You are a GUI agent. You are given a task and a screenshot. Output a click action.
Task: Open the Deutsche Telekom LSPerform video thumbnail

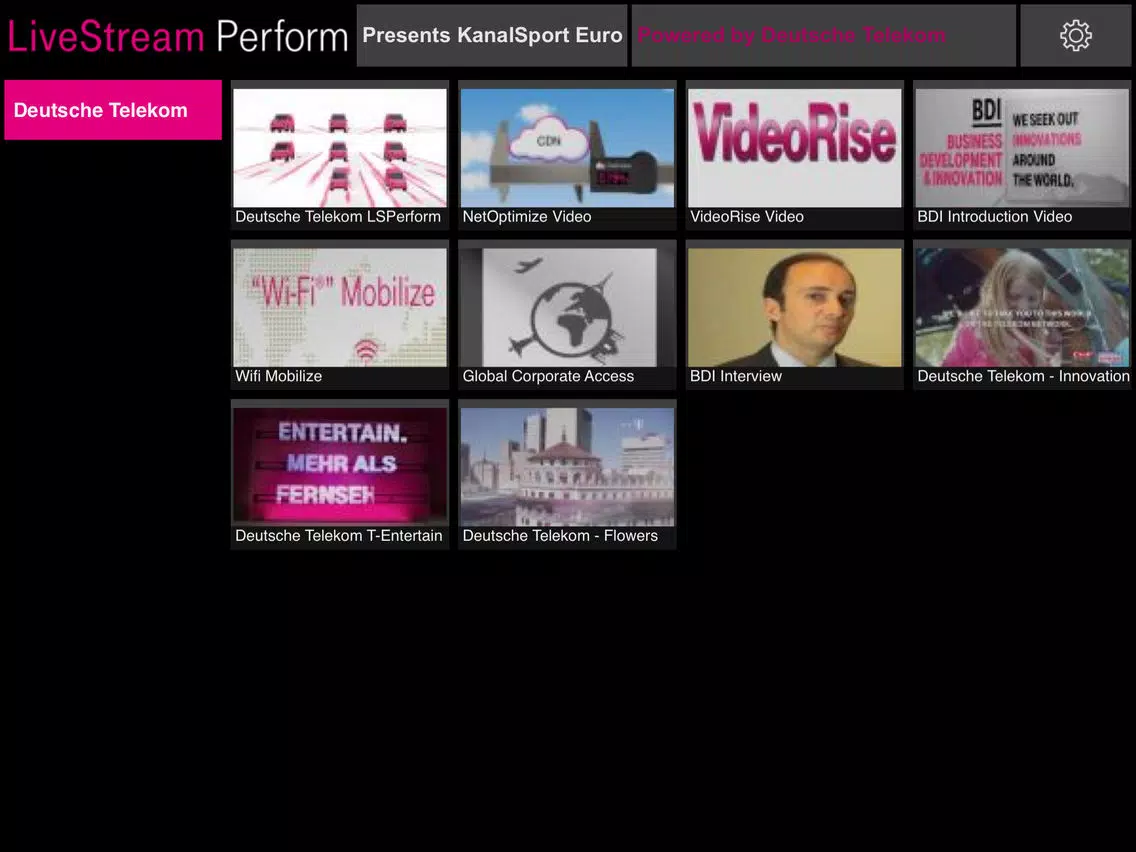coord(340,148)
